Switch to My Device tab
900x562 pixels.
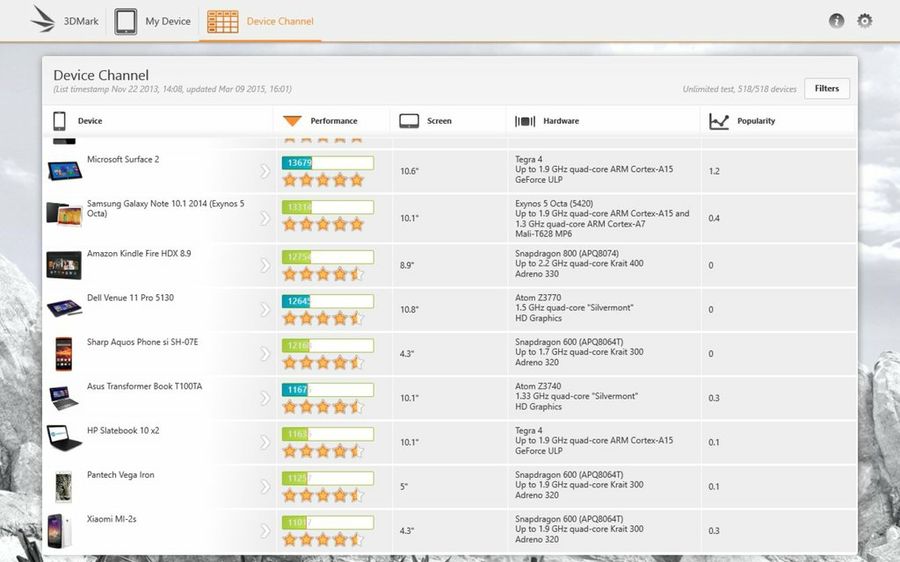pyautogui.click(x=168, y=21)
